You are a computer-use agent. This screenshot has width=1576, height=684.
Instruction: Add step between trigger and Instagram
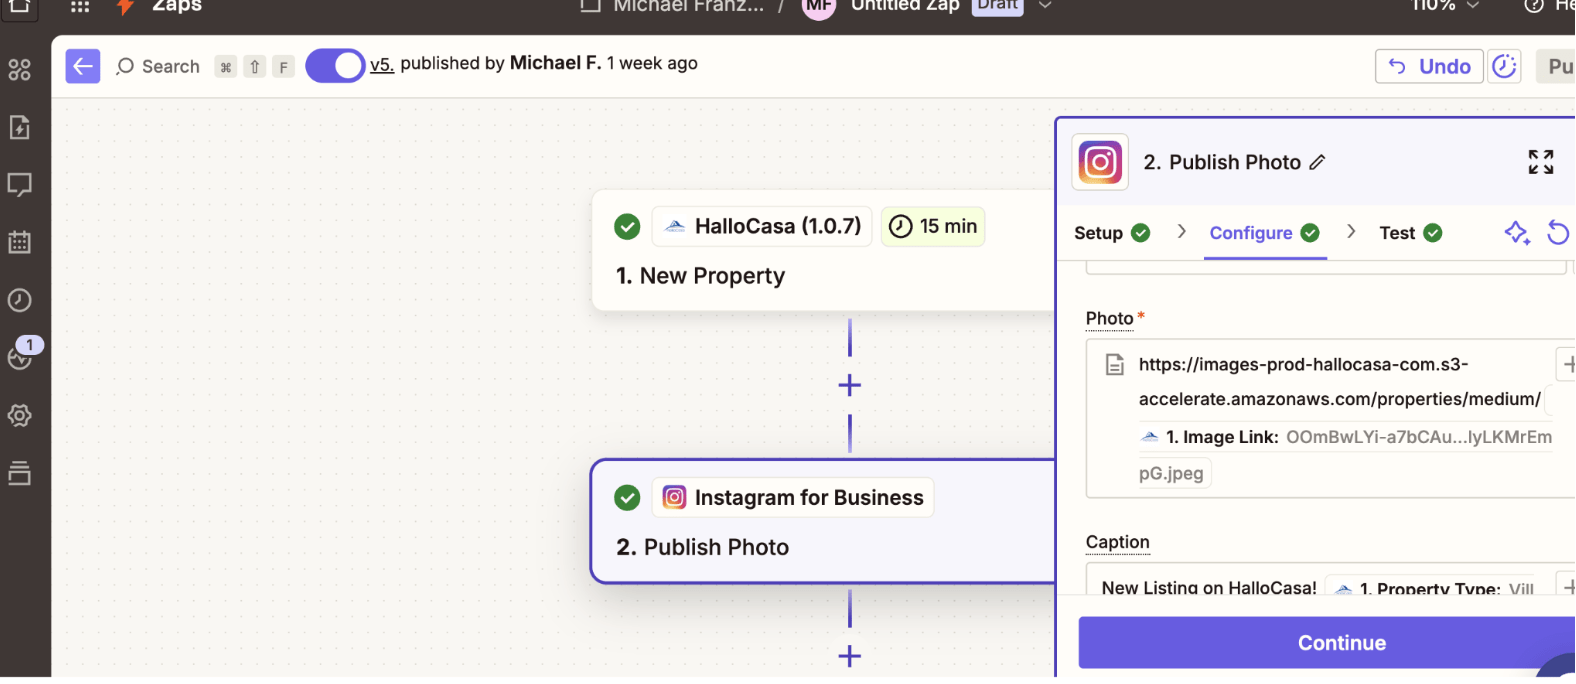(x=850, y=385)
